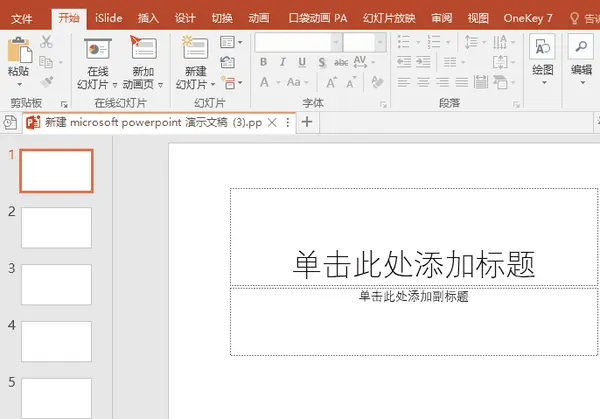Click the decrease font size icon

(351, 82)
